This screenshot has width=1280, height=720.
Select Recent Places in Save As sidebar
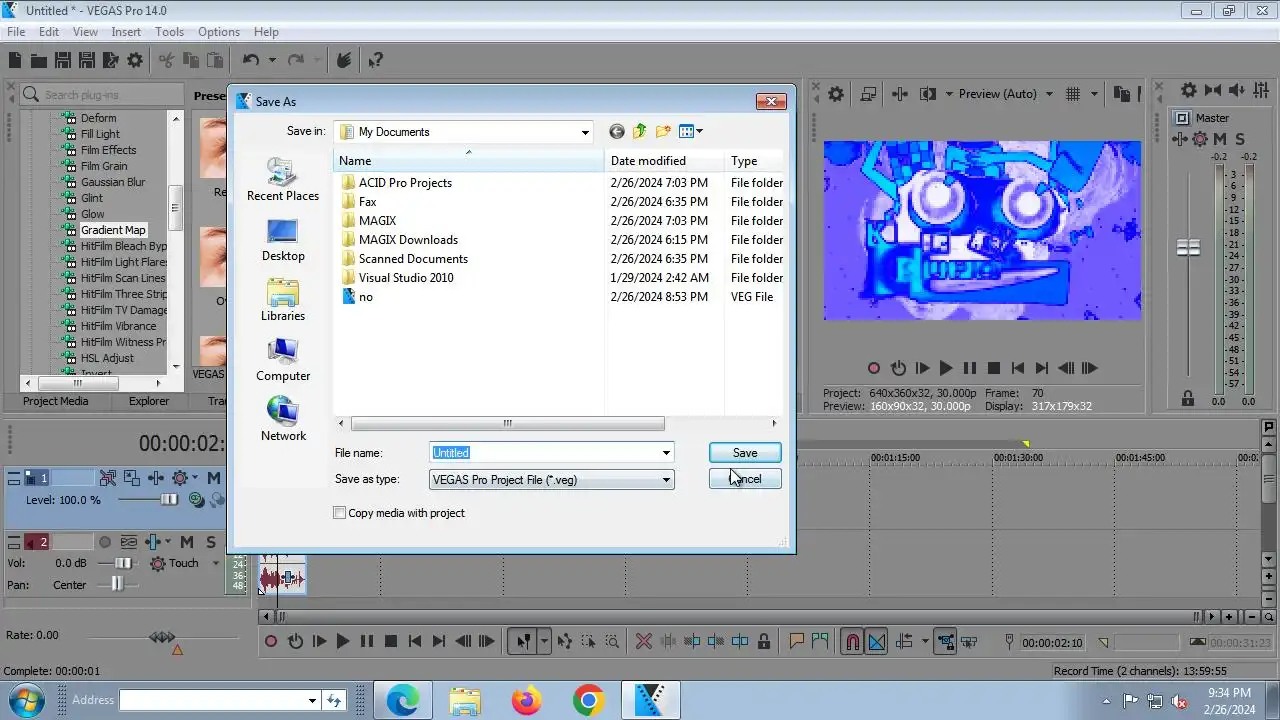[x=283, y=180]
